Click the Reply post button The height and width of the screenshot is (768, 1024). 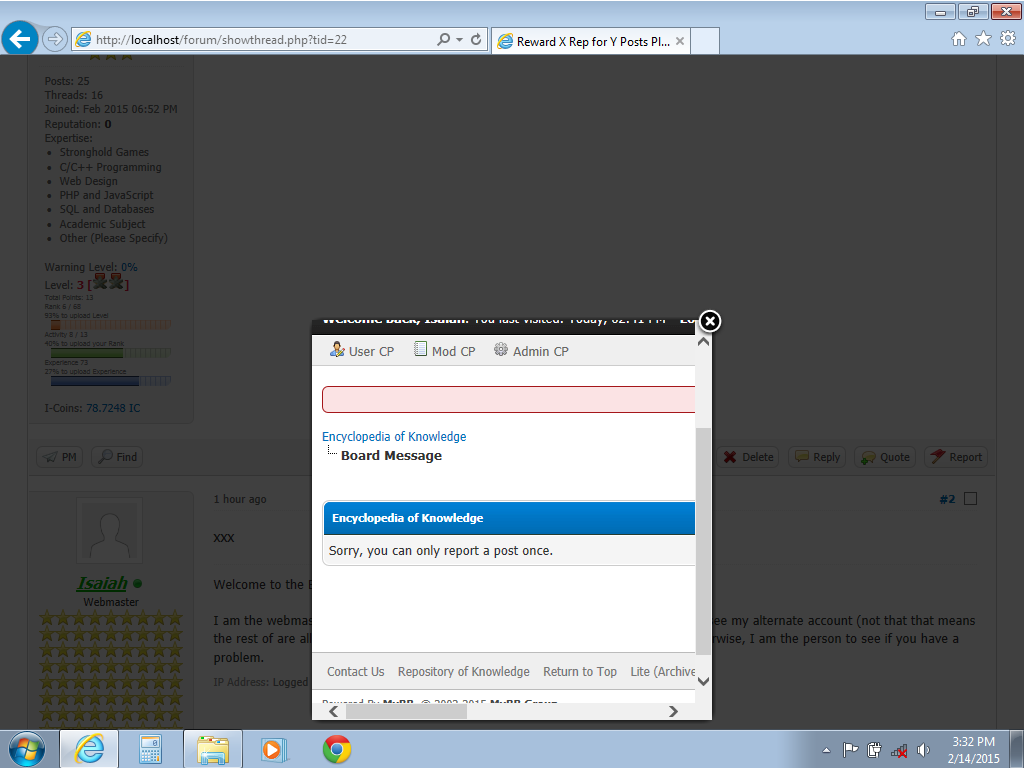tap(817, 457)
